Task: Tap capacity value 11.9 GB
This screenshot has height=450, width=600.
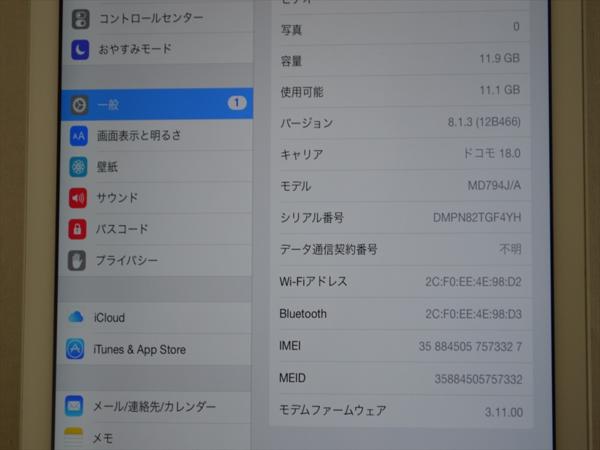Action: tap(499, 58)
